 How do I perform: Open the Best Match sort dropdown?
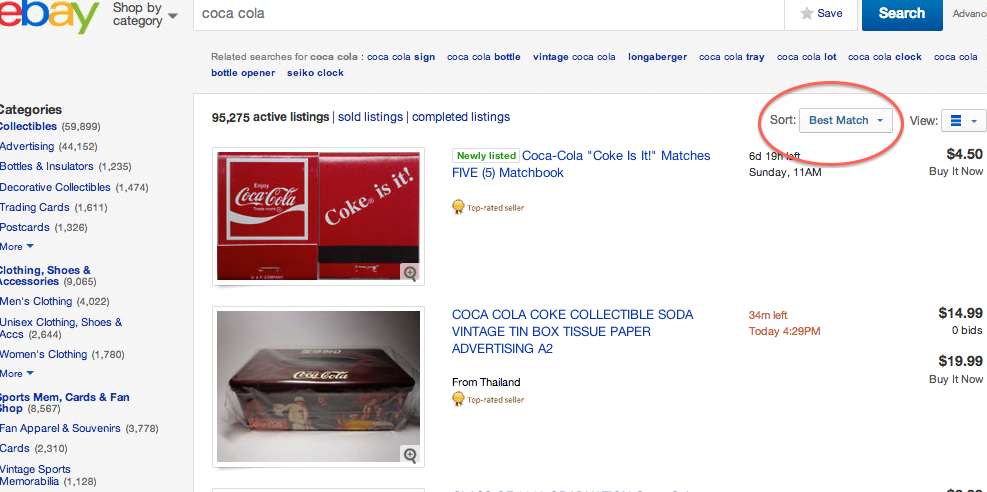[x=846, y=120]
